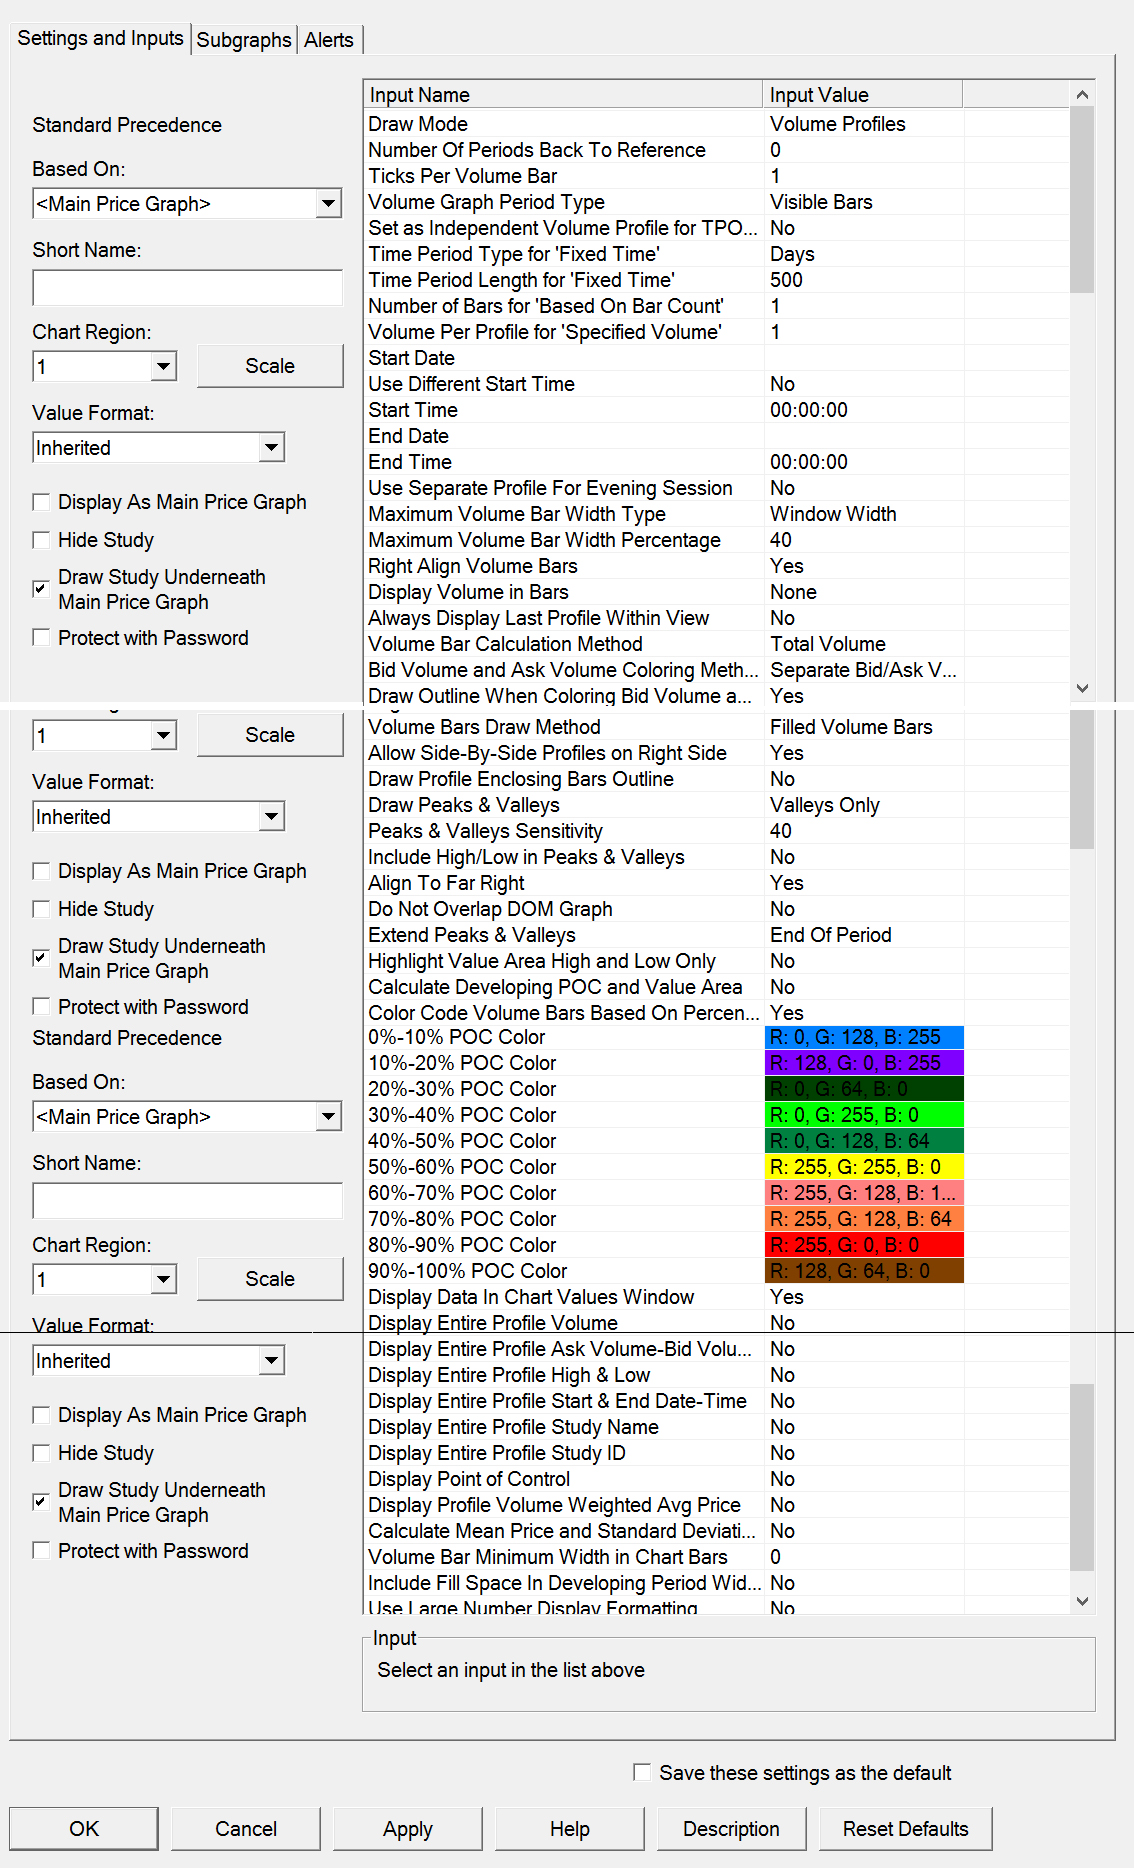The image size is (1134, 1872).
Task: Select the Ticks Per Volume Bar row
Action: pos(716,176)
